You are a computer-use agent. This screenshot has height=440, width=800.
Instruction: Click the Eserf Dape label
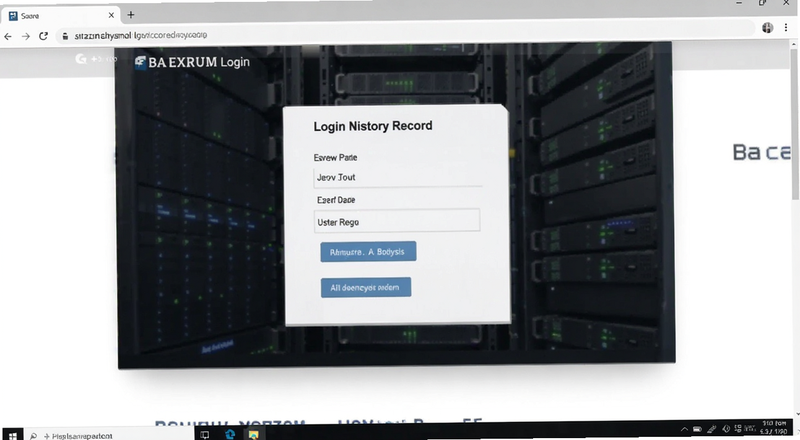[336, 200]
